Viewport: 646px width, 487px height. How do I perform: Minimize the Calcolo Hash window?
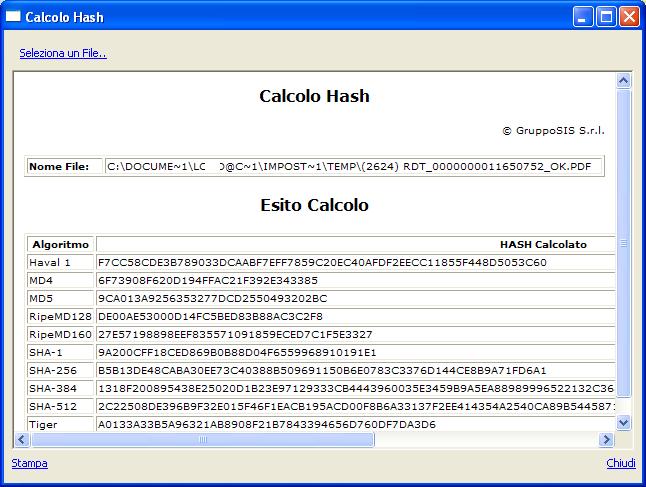coord(583,17)
